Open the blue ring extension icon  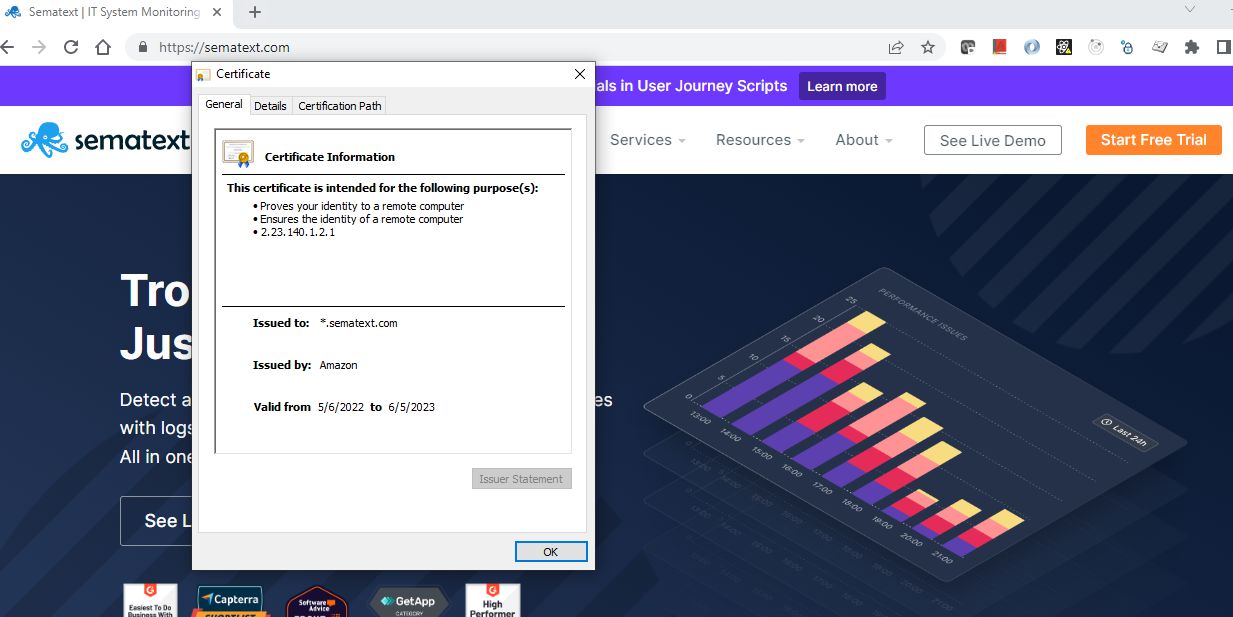point(1031,47)
